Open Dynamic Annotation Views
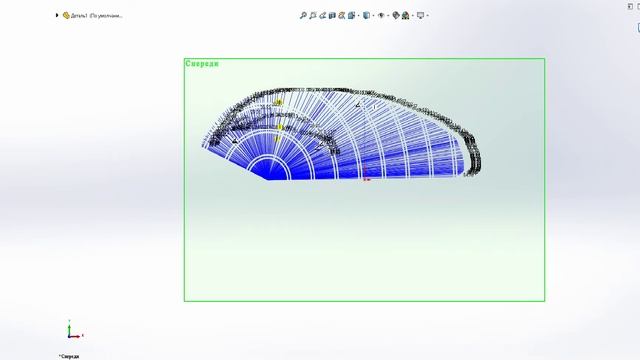Viewport: 640px width, 360px height. point(342,16)
